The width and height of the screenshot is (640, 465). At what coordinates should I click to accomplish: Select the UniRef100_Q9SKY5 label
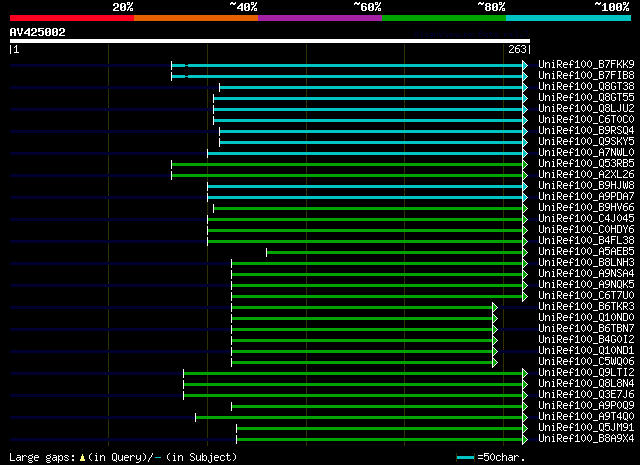586,142
